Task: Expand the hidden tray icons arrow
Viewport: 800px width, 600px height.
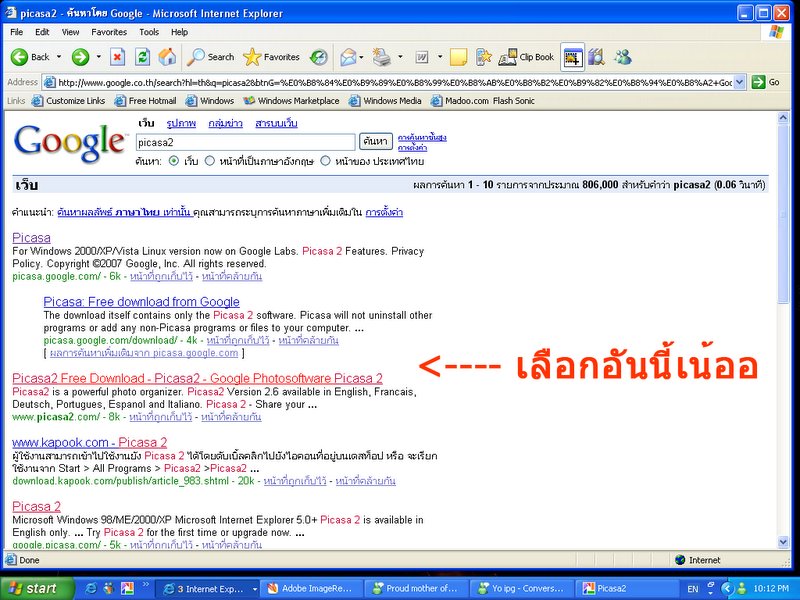Action: tap(727, 589)
